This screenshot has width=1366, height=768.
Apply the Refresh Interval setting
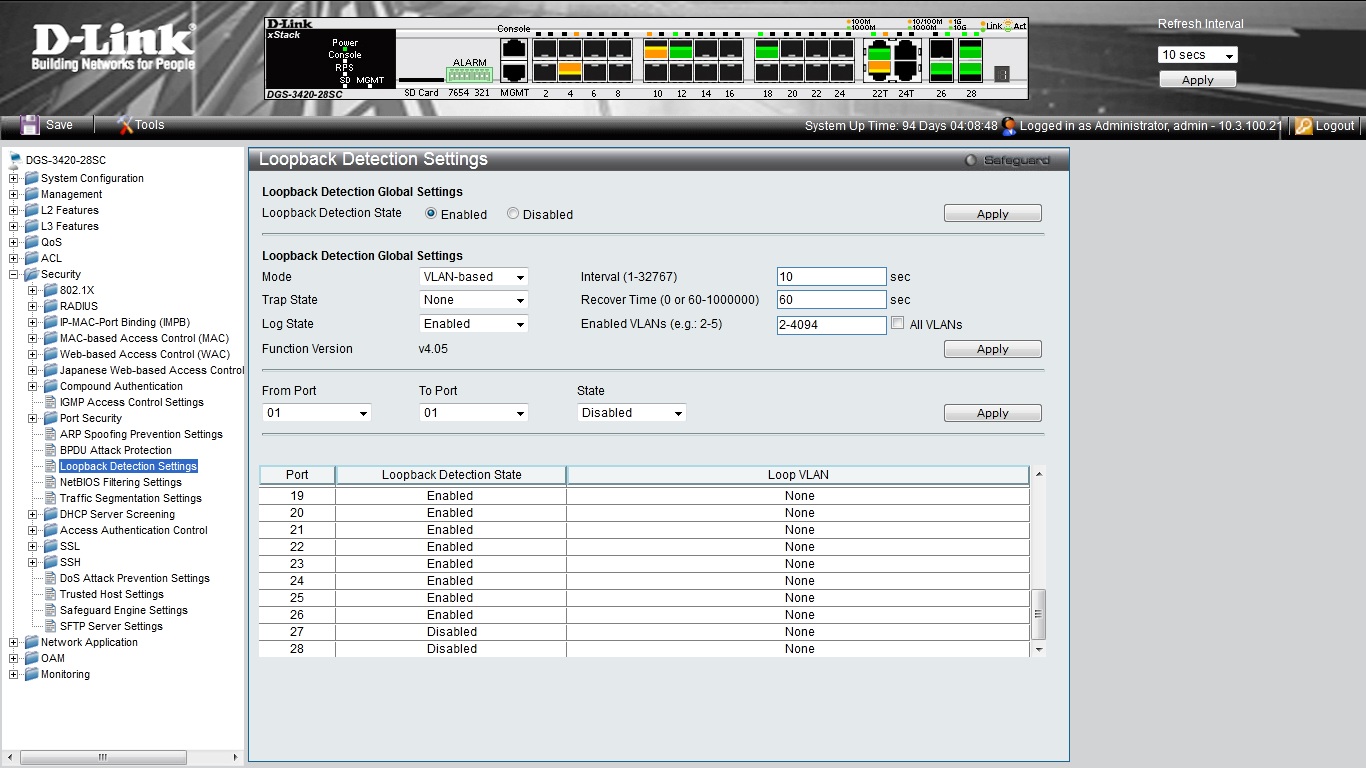point(1197,80)
